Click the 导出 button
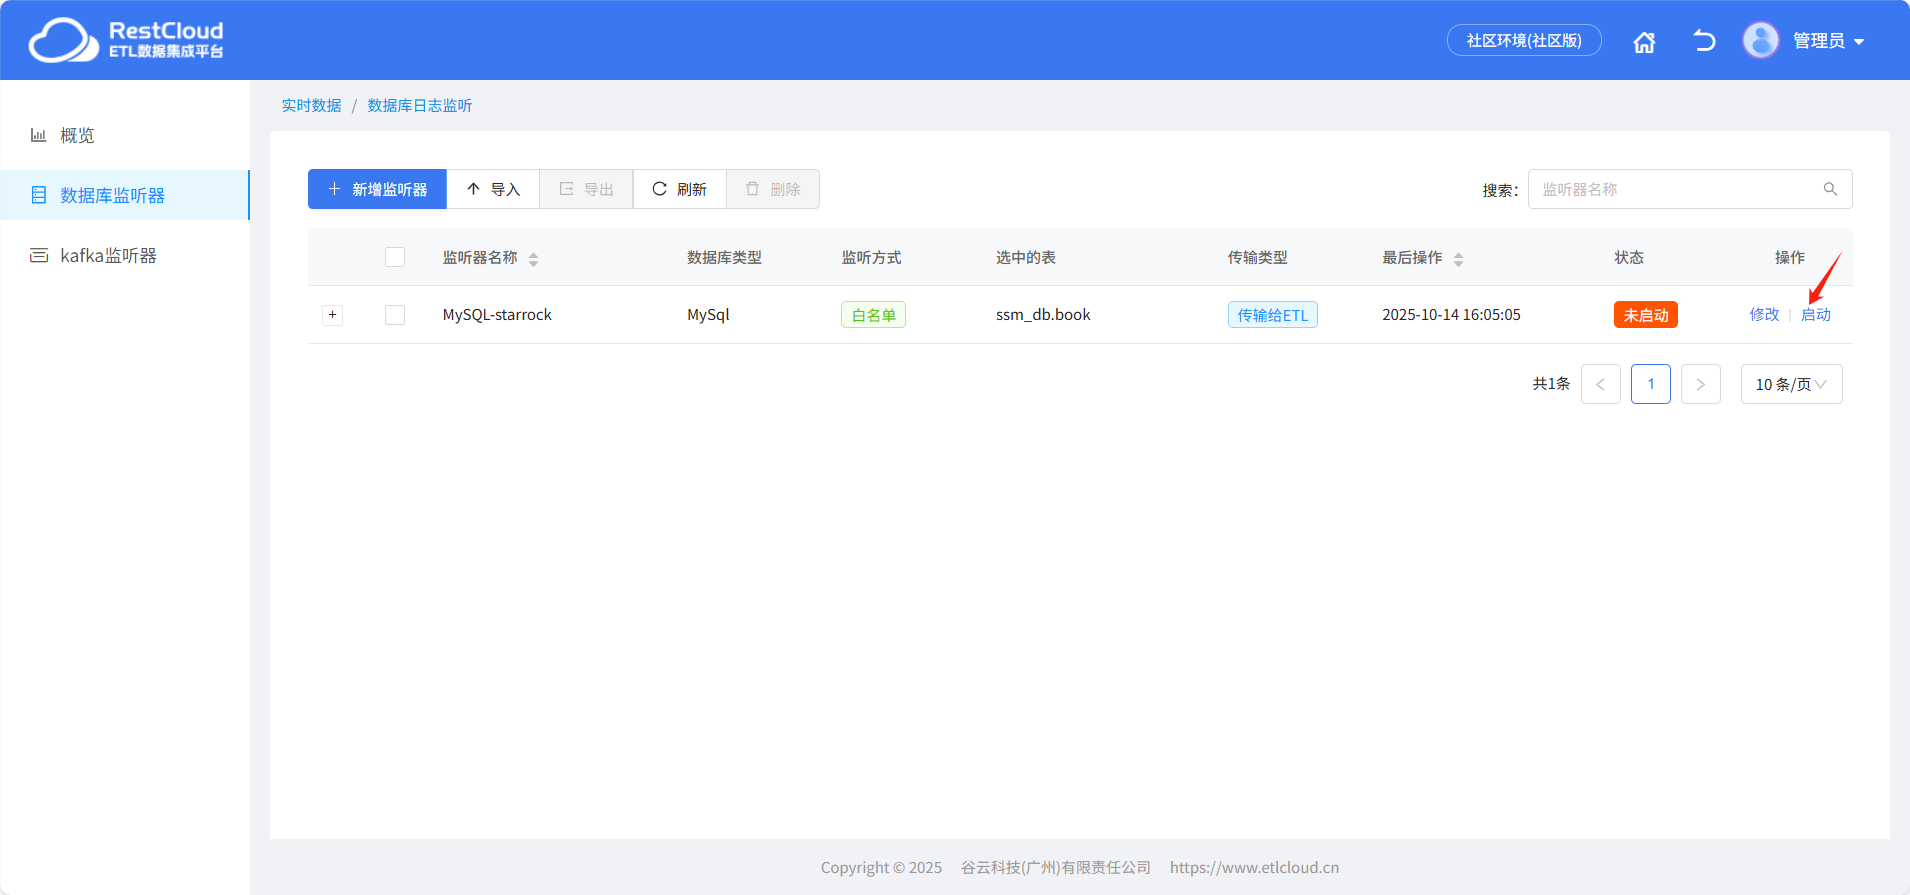The width and height of the screenshot is (1910, 895). tap(586, 189)
